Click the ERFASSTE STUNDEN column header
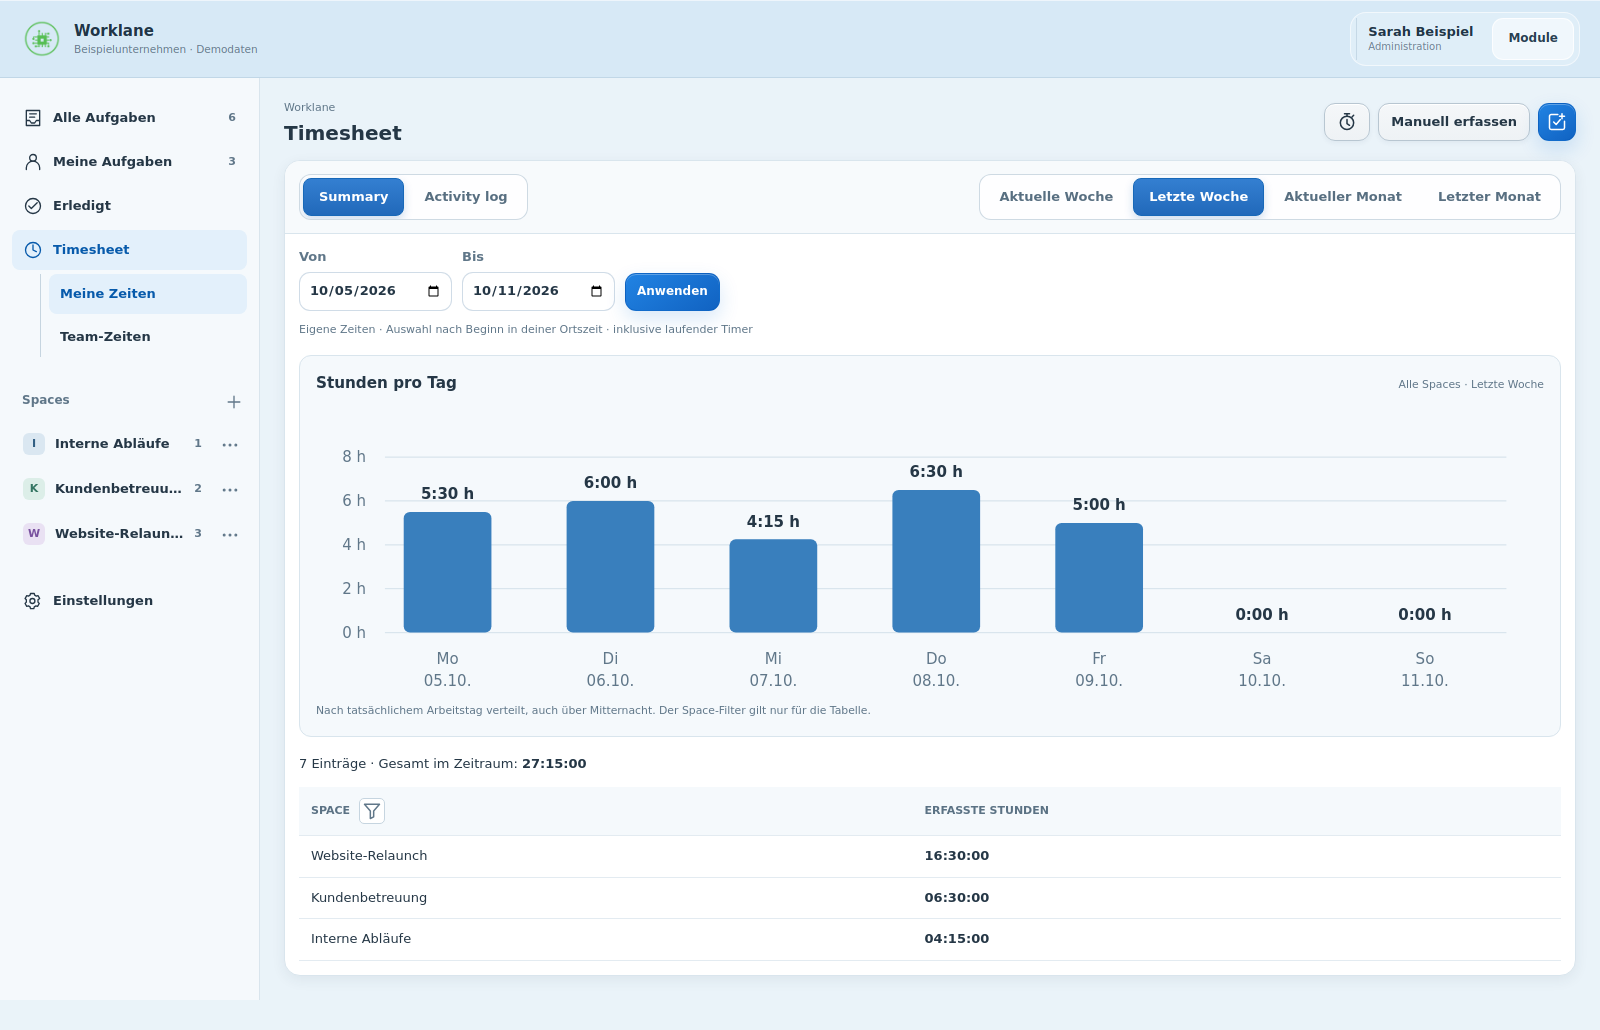 click(987, 811)
